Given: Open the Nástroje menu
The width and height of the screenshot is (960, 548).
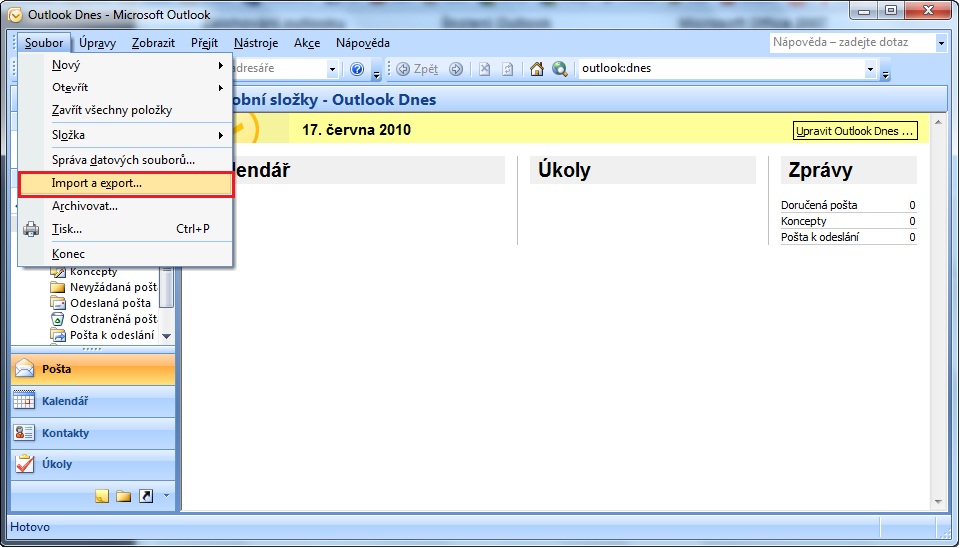Looking at the screenshot, I should [x=256, y=43].
